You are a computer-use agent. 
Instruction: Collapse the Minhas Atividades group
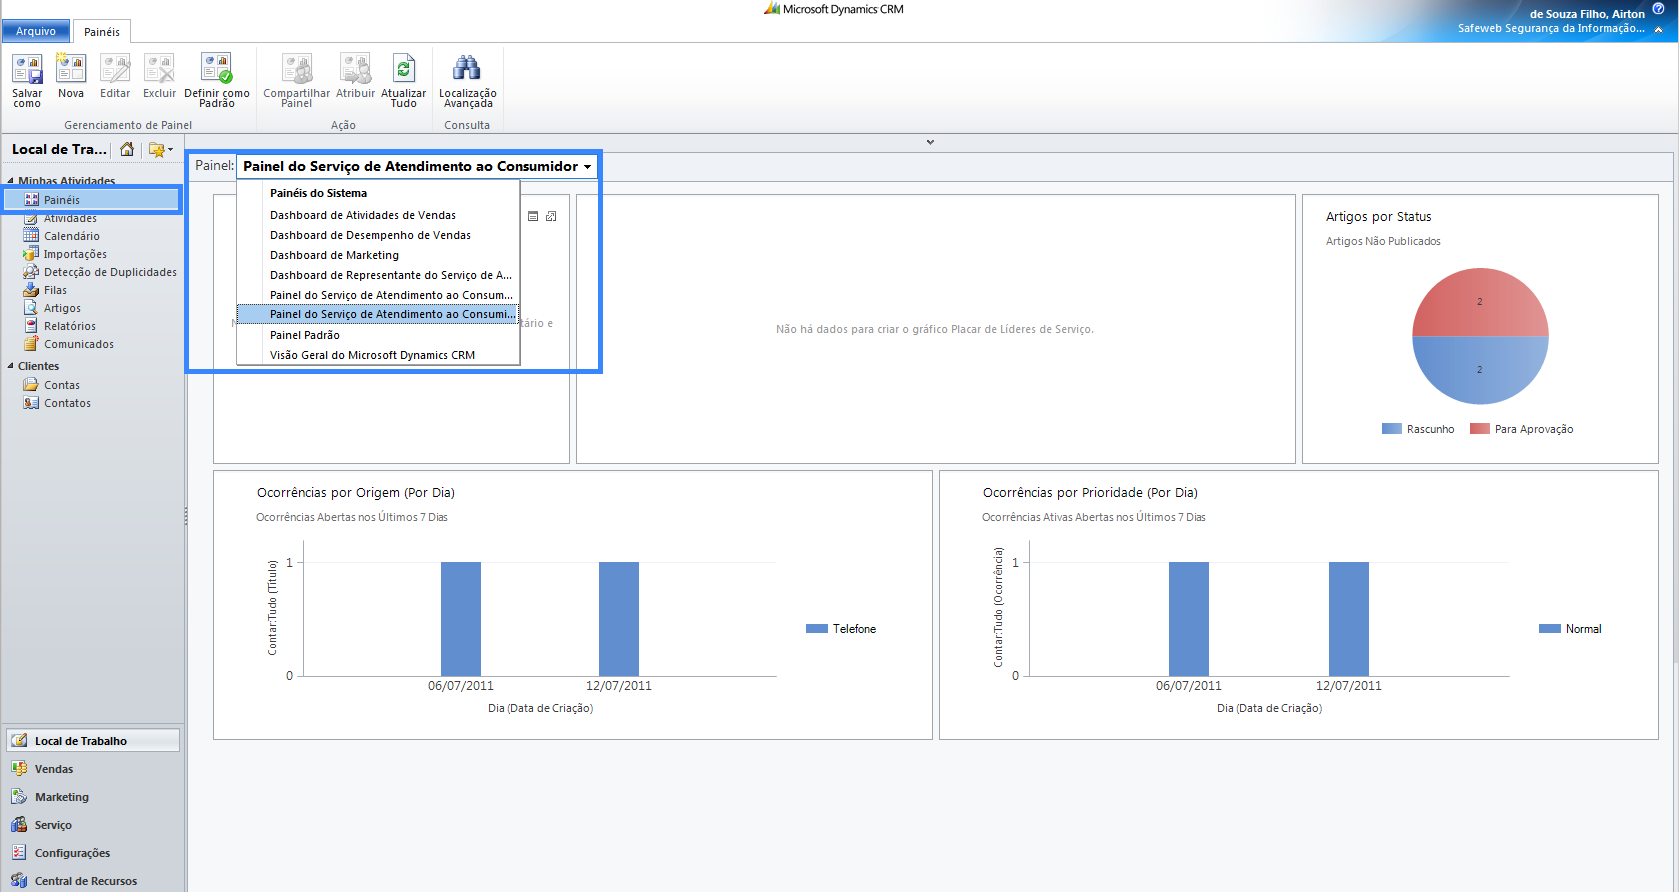click(11, 181)
